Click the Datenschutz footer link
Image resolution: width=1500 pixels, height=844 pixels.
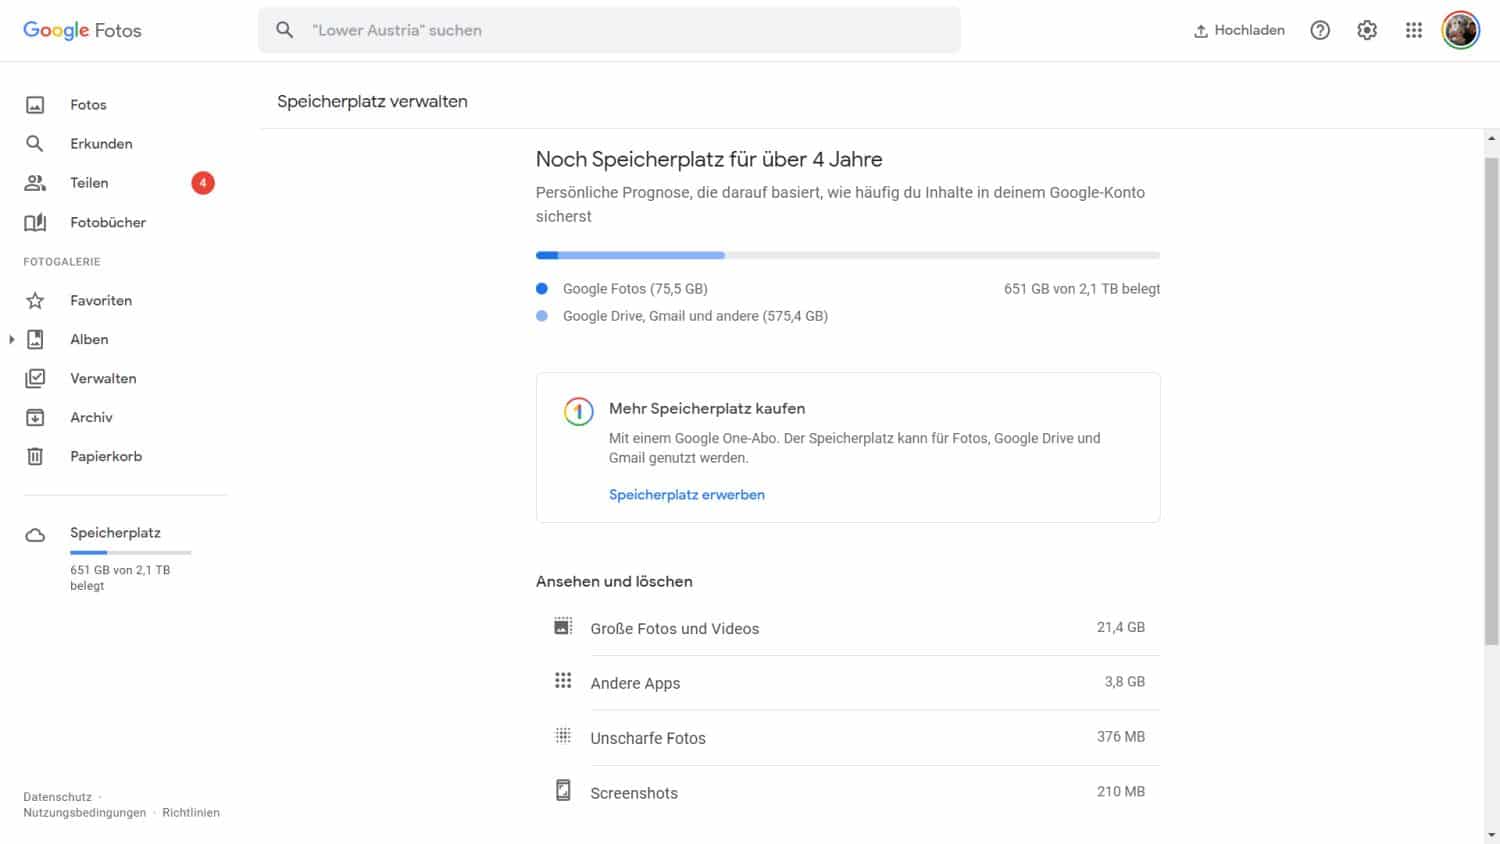tap(57, 797)
